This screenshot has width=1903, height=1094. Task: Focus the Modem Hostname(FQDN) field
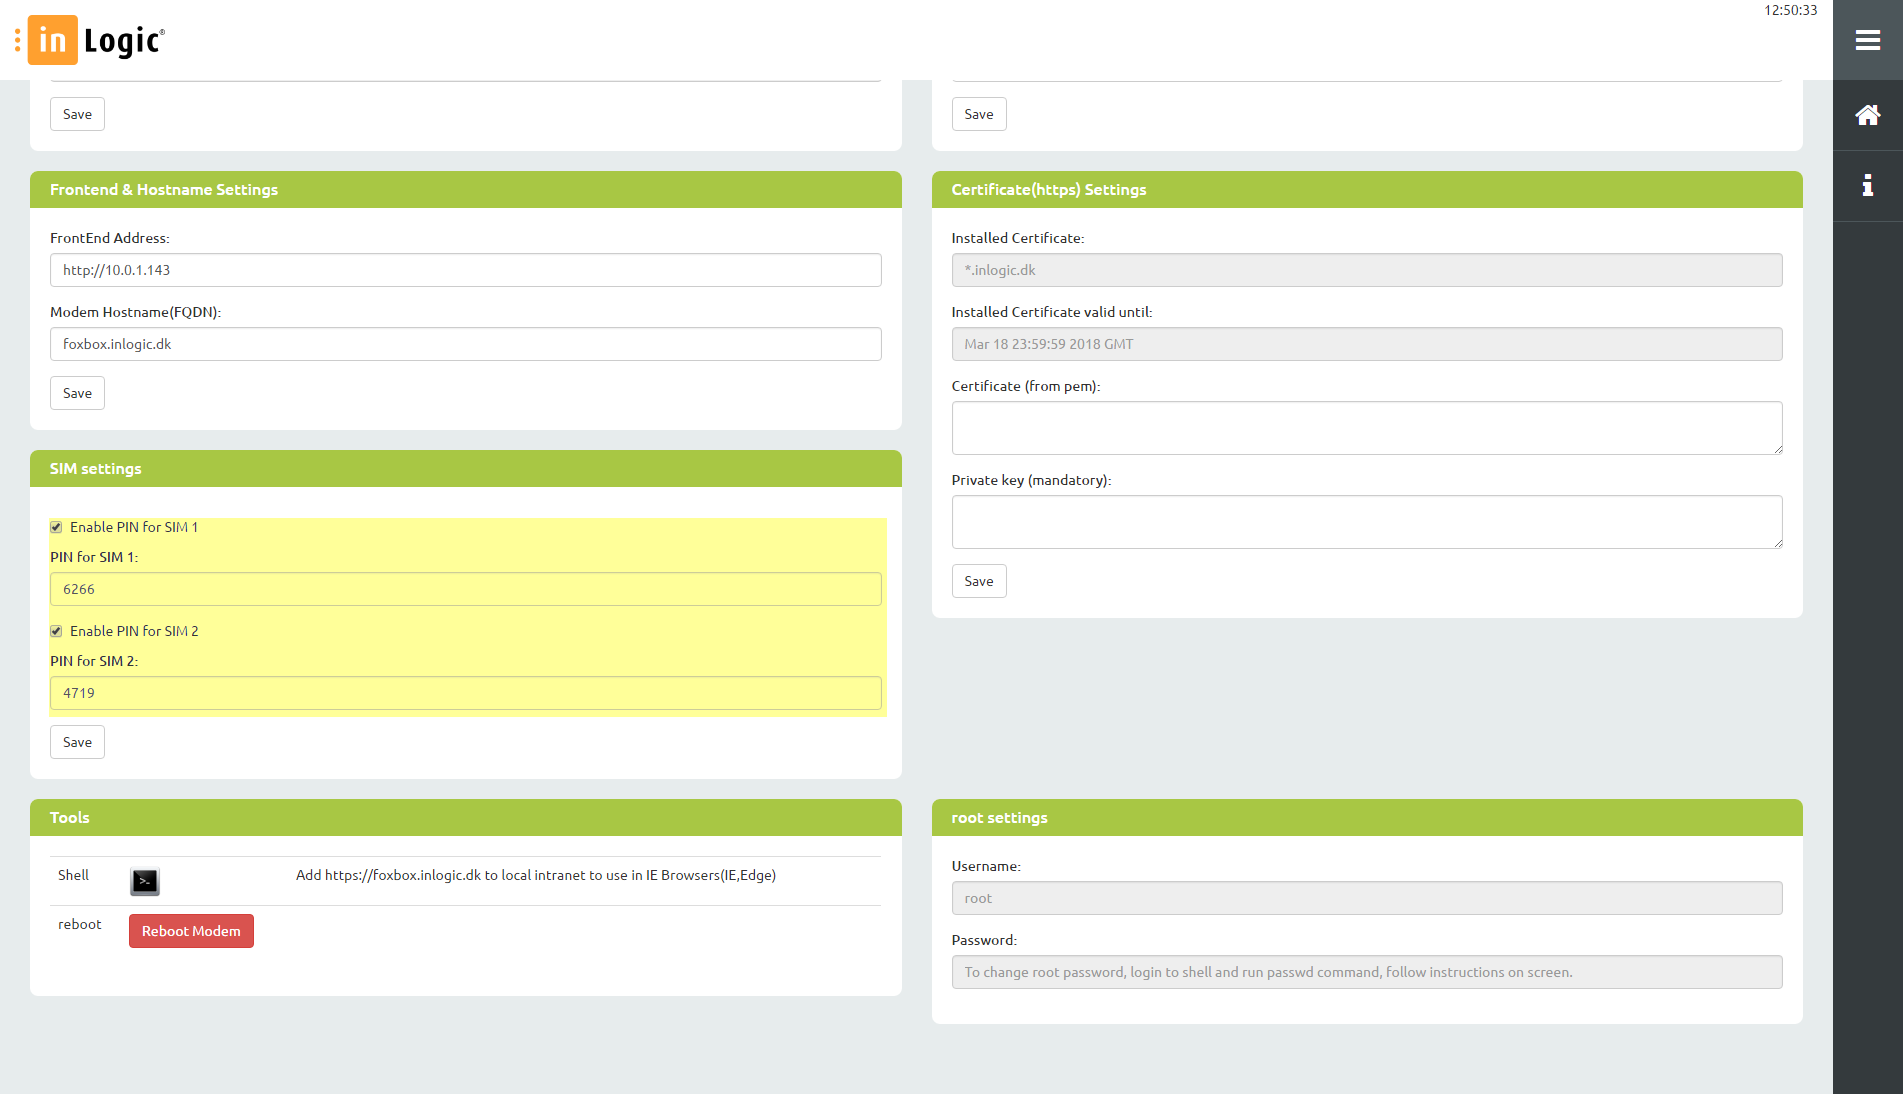[465, 344]
